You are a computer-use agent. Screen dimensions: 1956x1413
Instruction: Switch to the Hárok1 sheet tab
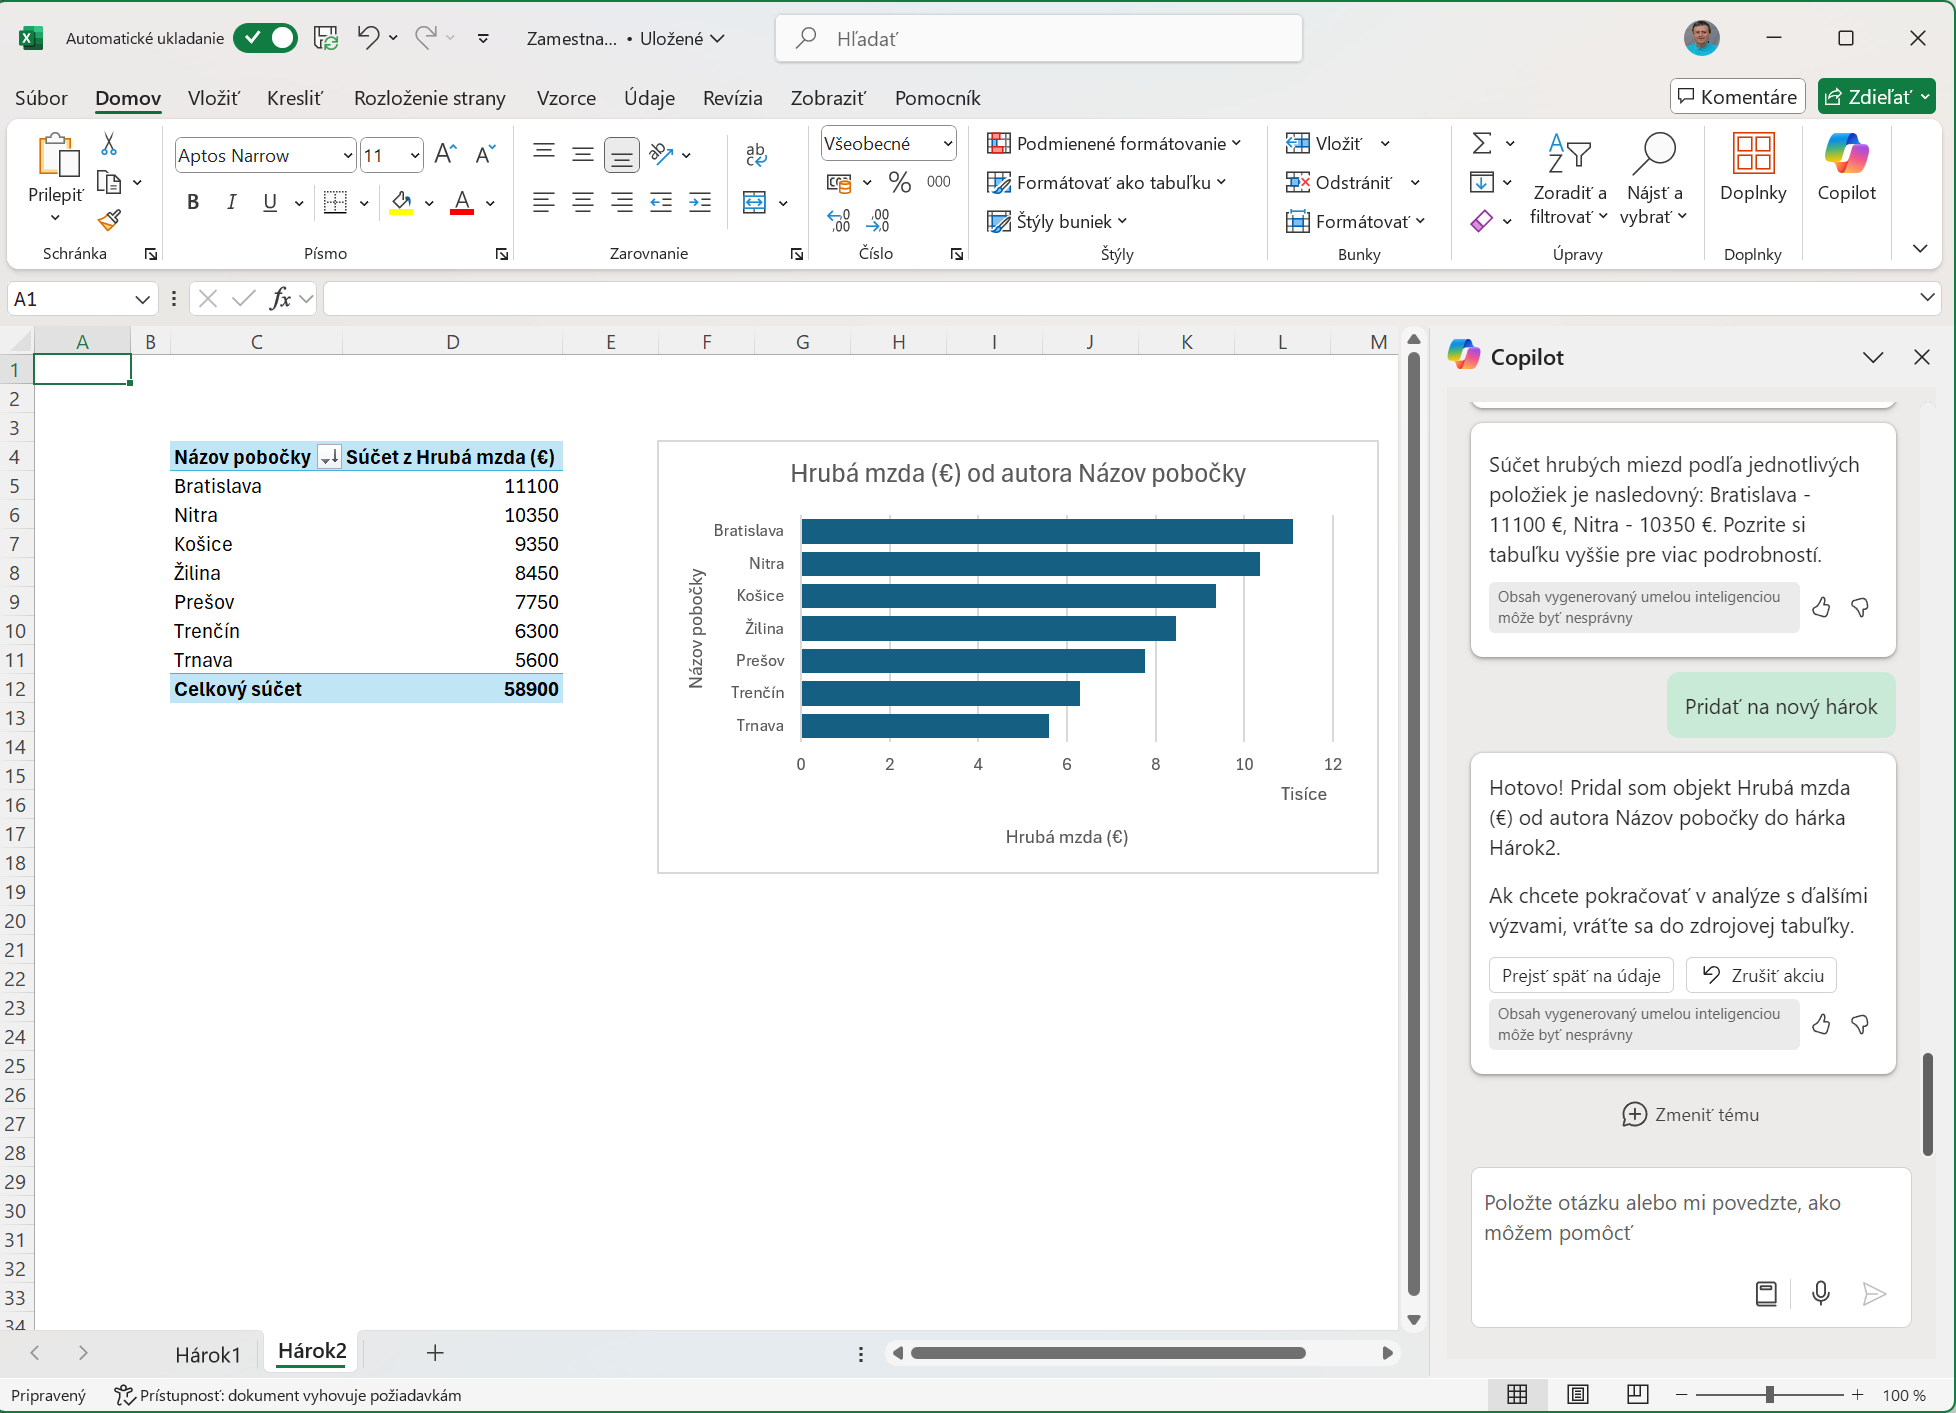click(208, 1354)
